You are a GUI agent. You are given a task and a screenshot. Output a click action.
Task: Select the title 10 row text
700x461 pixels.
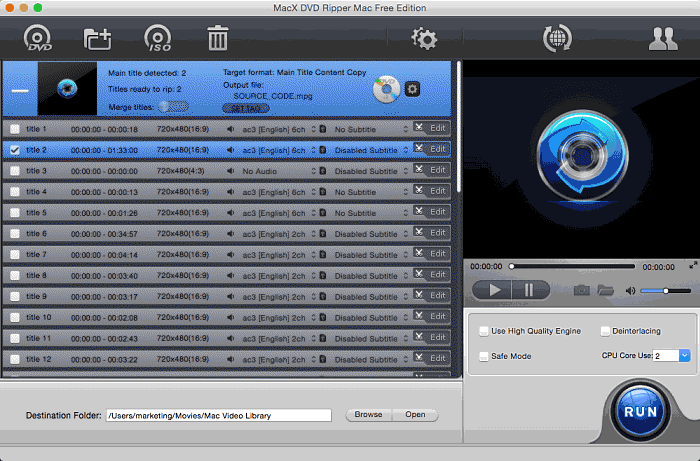pos(39,317)
